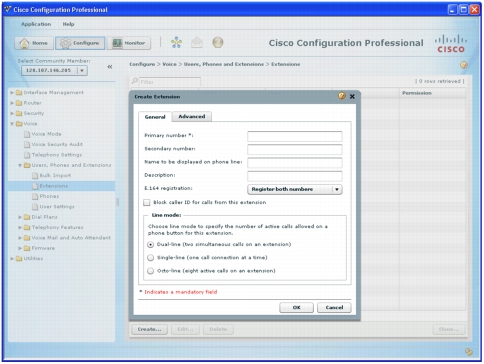
Task: Click the envelope feedback icon in toolbar
Action: click(197, 42)
